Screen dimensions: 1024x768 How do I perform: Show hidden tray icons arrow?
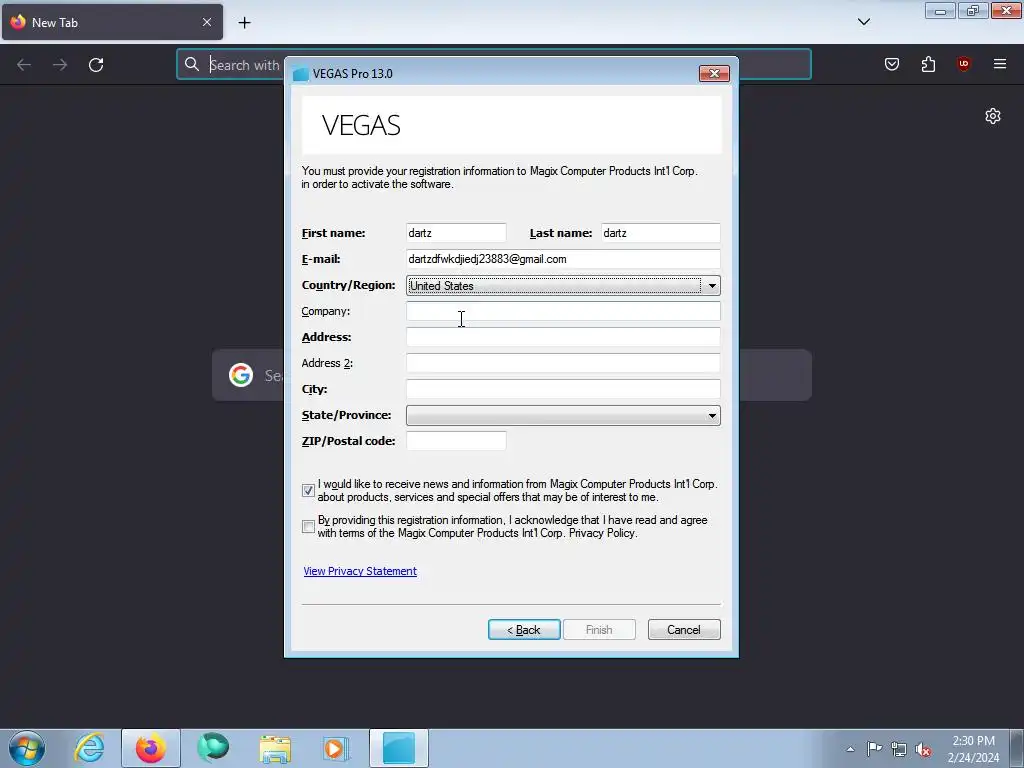(x=850, y=749)
